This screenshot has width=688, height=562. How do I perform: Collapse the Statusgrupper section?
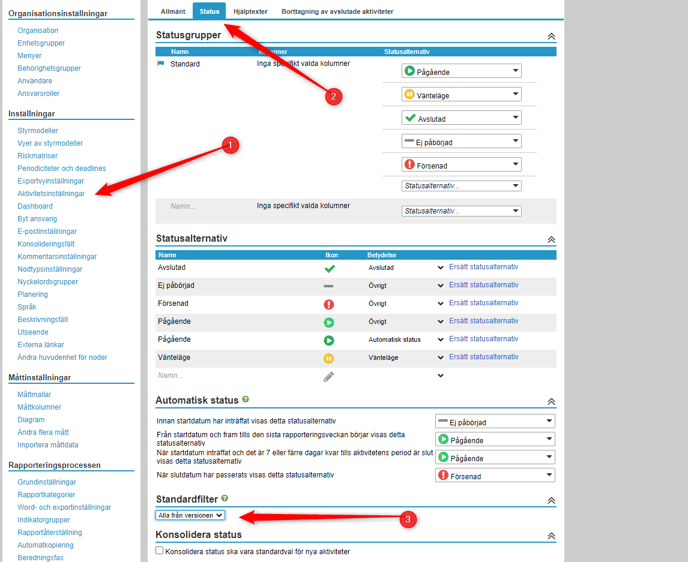[550, 36]
